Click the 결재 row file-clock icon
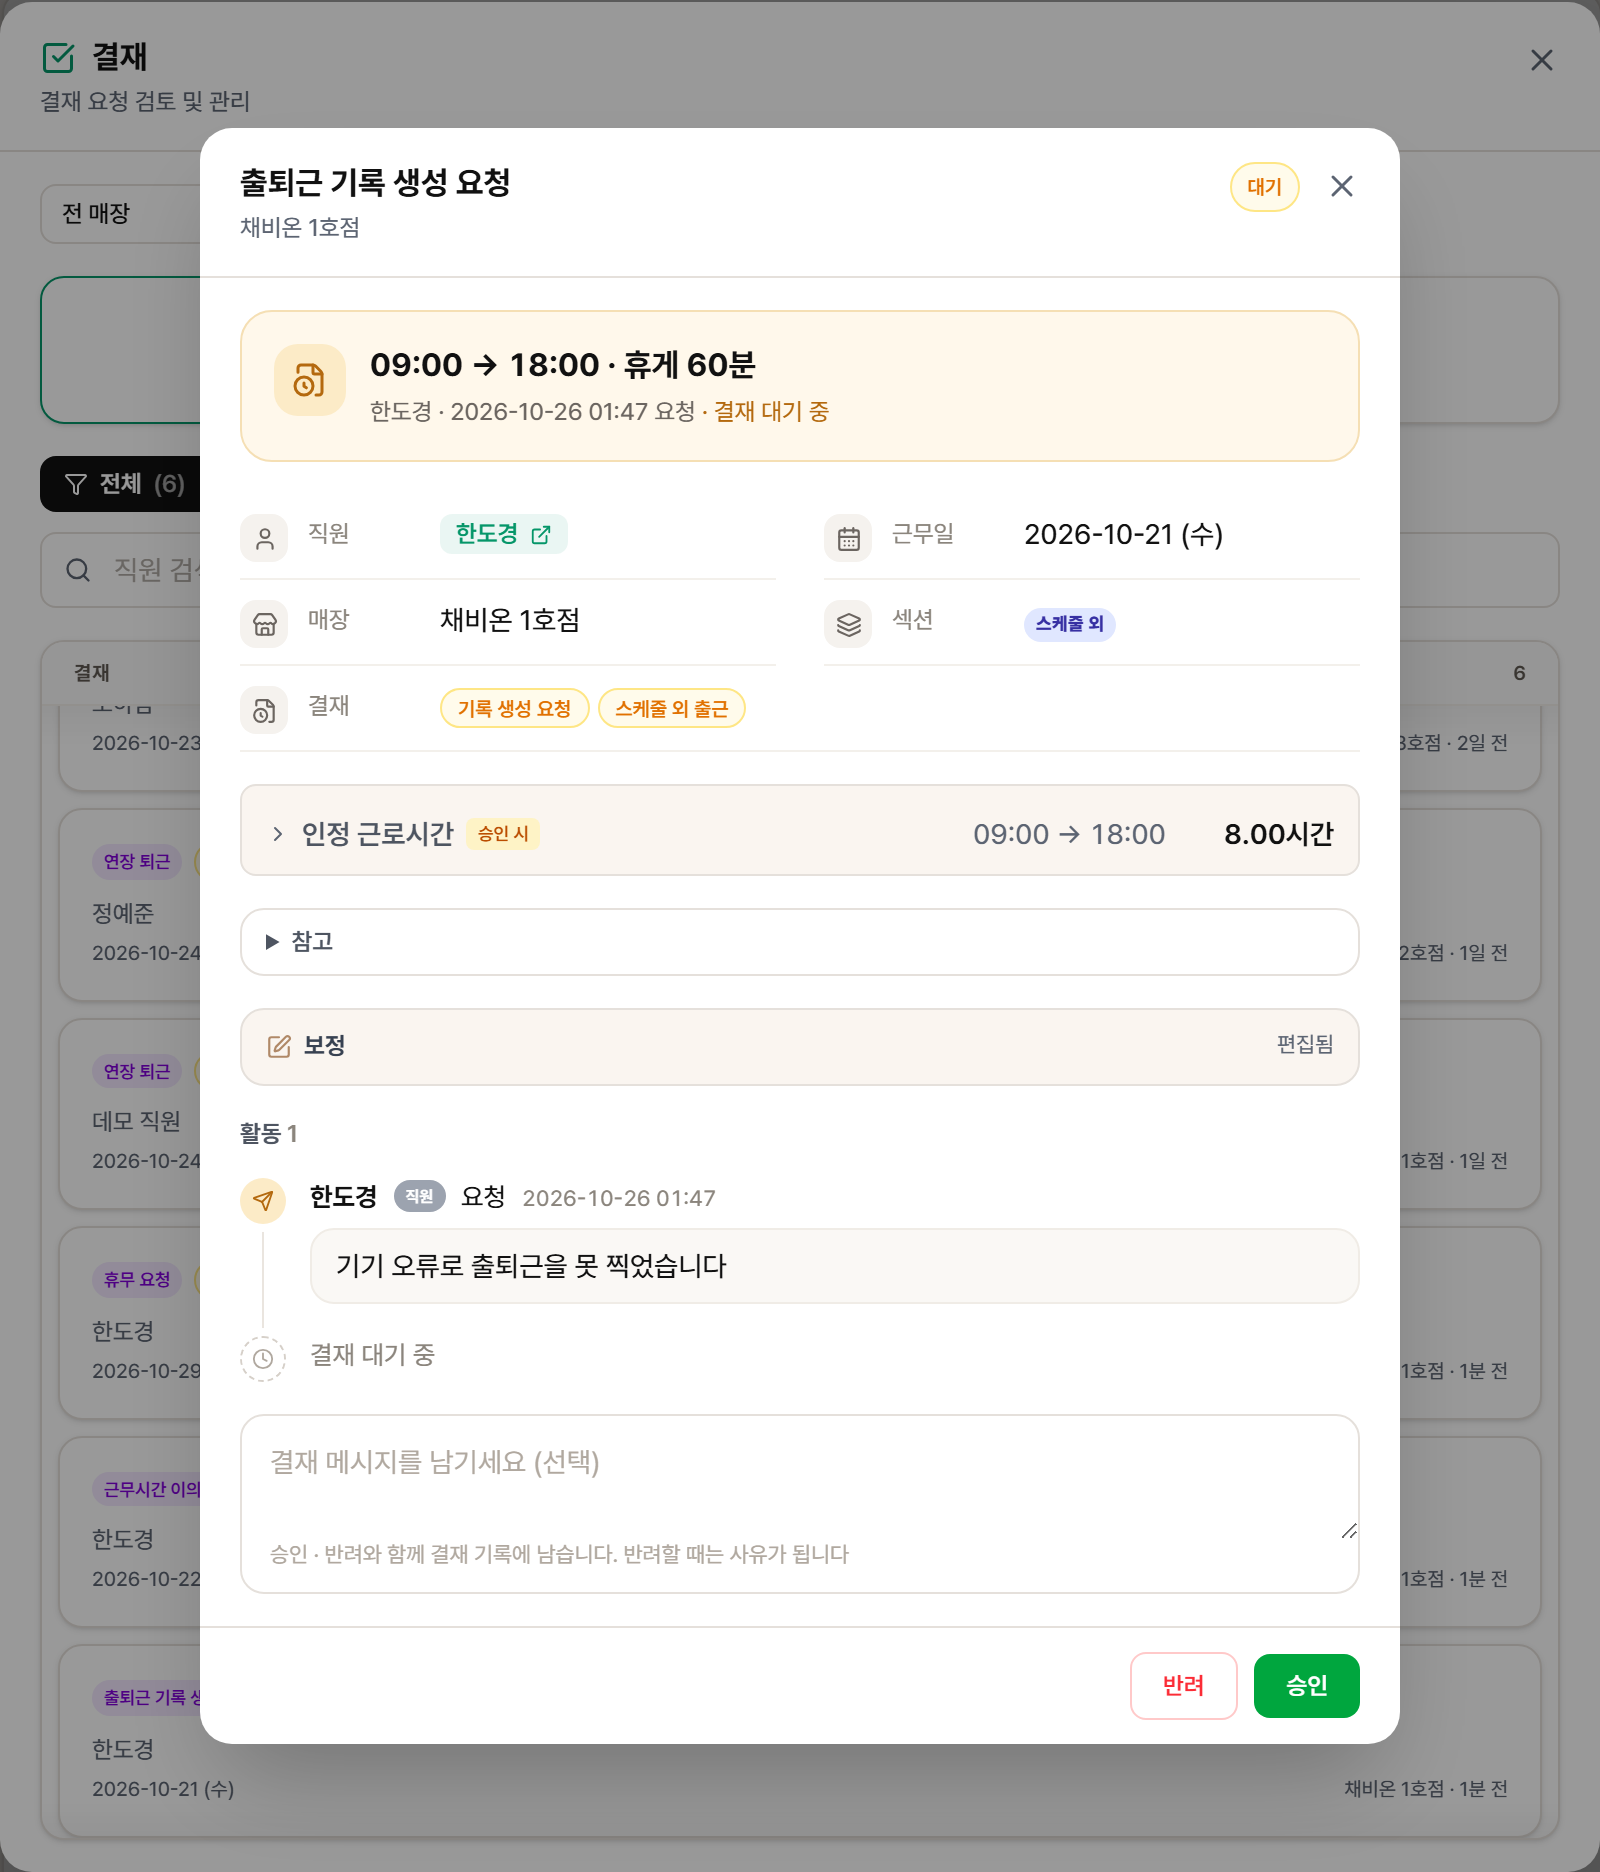 coord(264,710)
